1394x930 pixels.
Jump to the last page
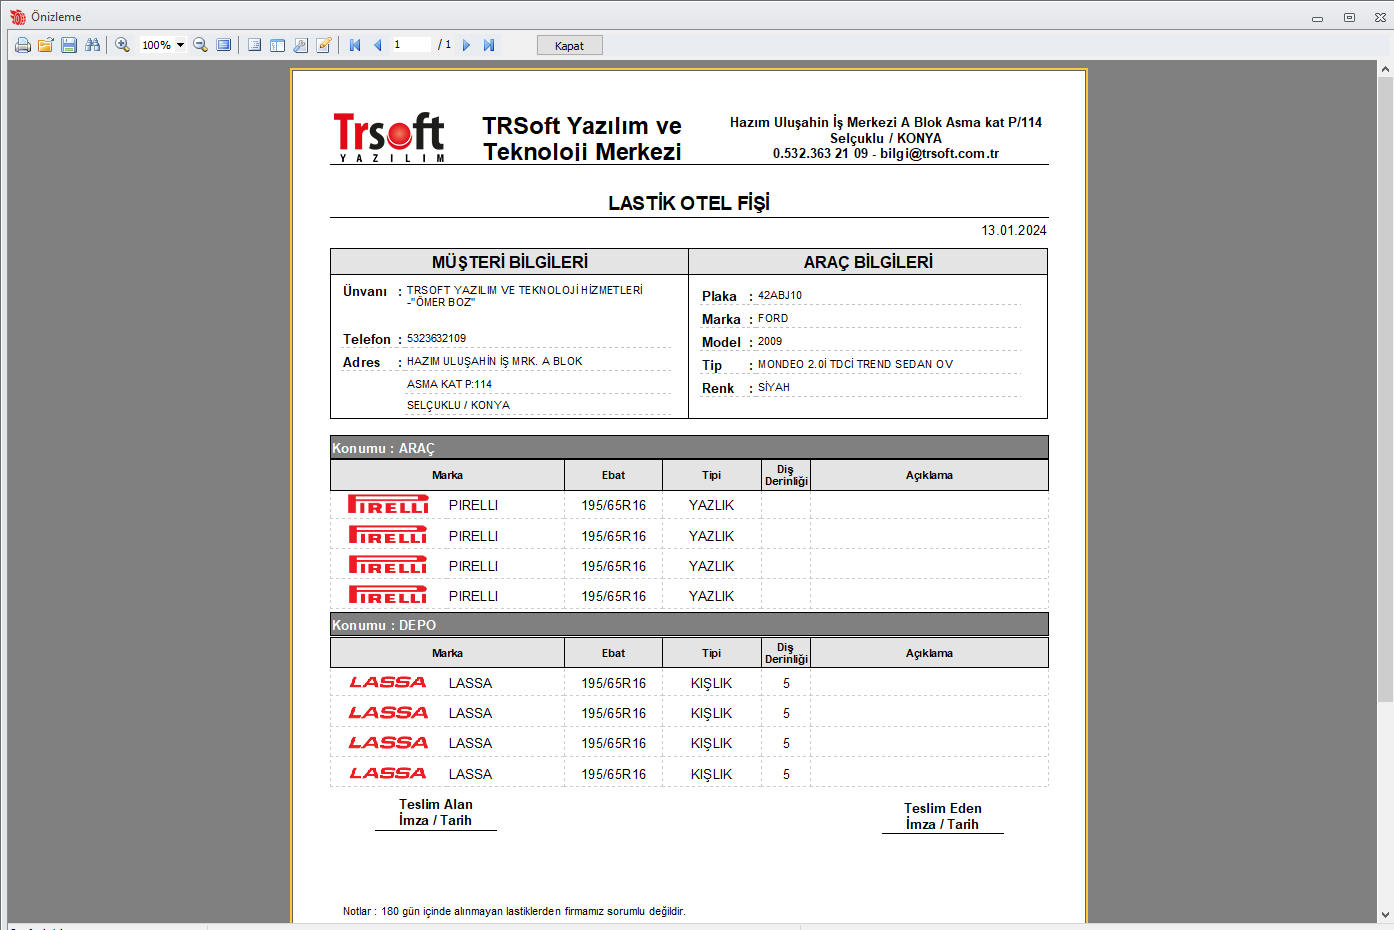tap(489, 45)
